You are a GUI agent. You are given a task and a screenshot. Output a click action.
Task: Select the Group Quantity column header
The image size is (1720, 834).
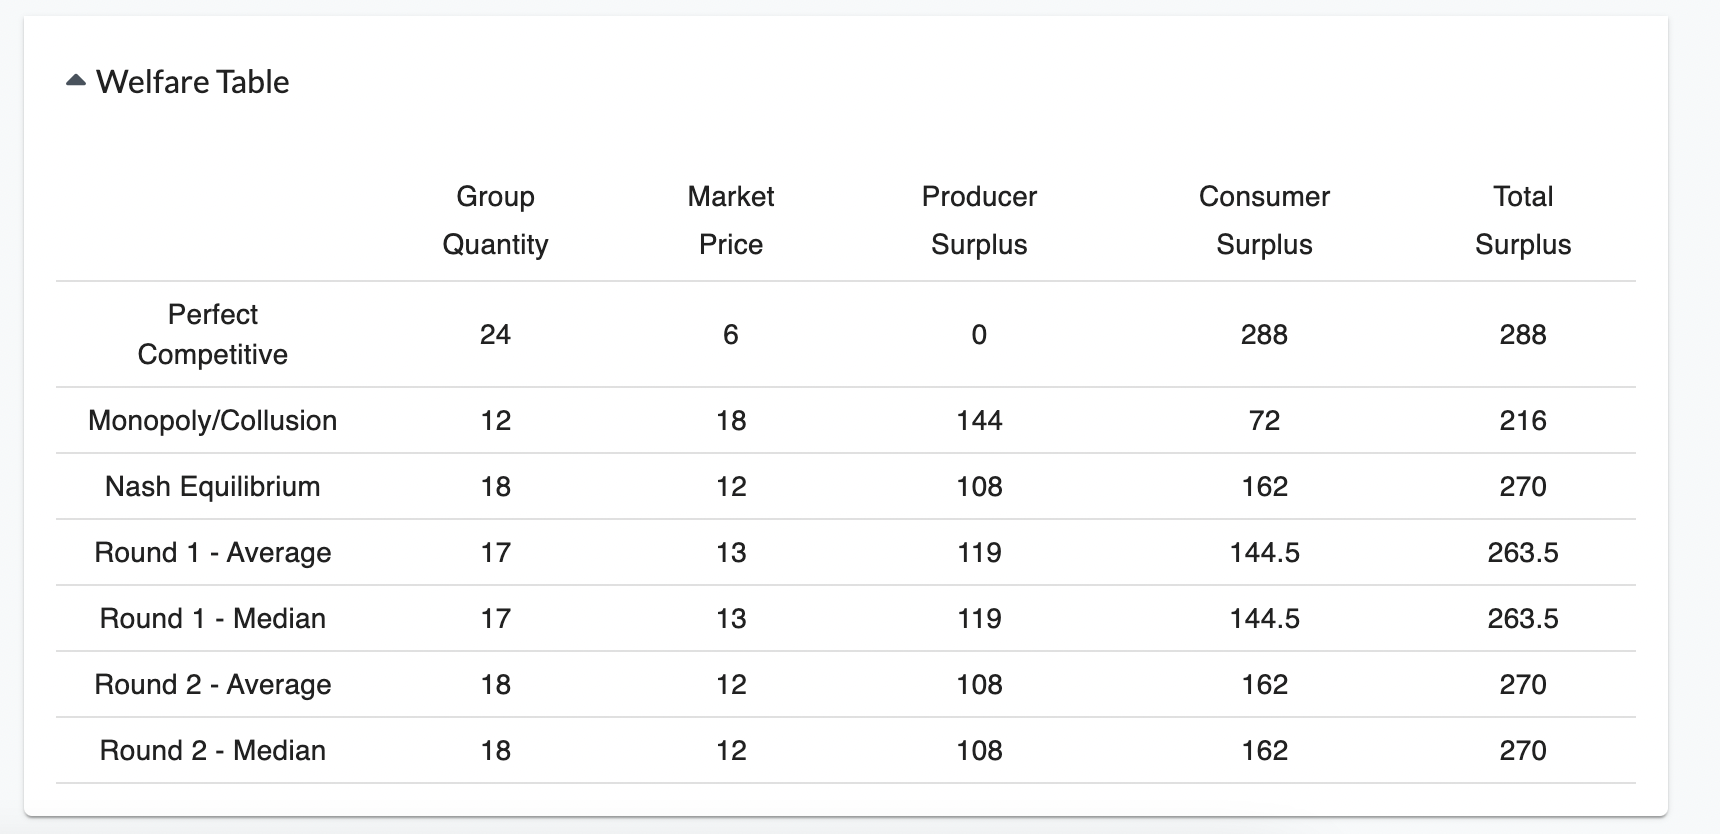(495, 220)
